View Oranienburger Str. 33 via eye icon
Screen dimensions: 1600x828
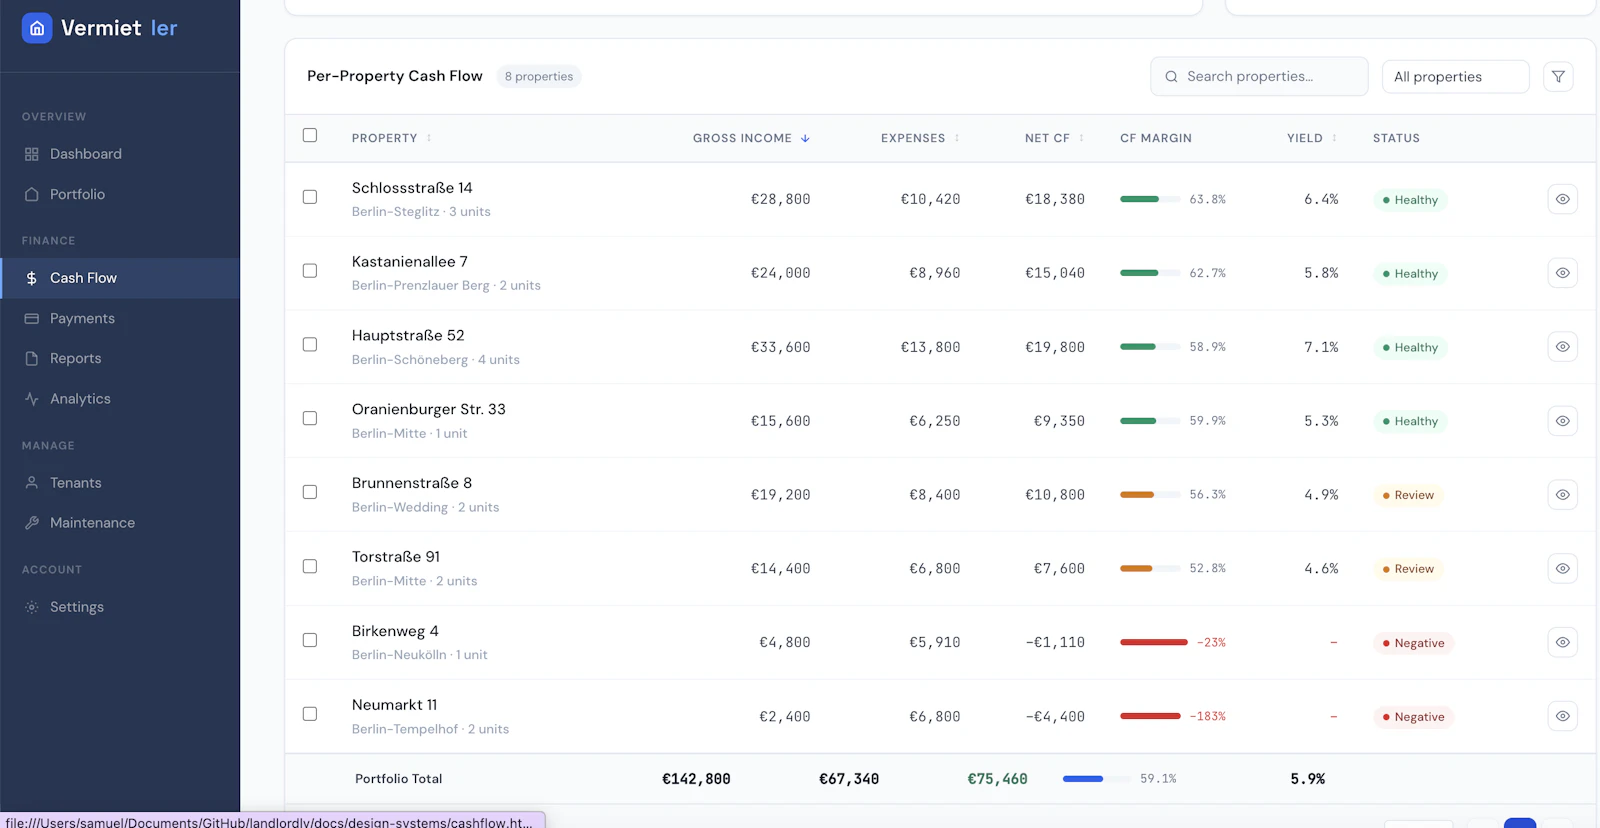[x=1562, y=421]
